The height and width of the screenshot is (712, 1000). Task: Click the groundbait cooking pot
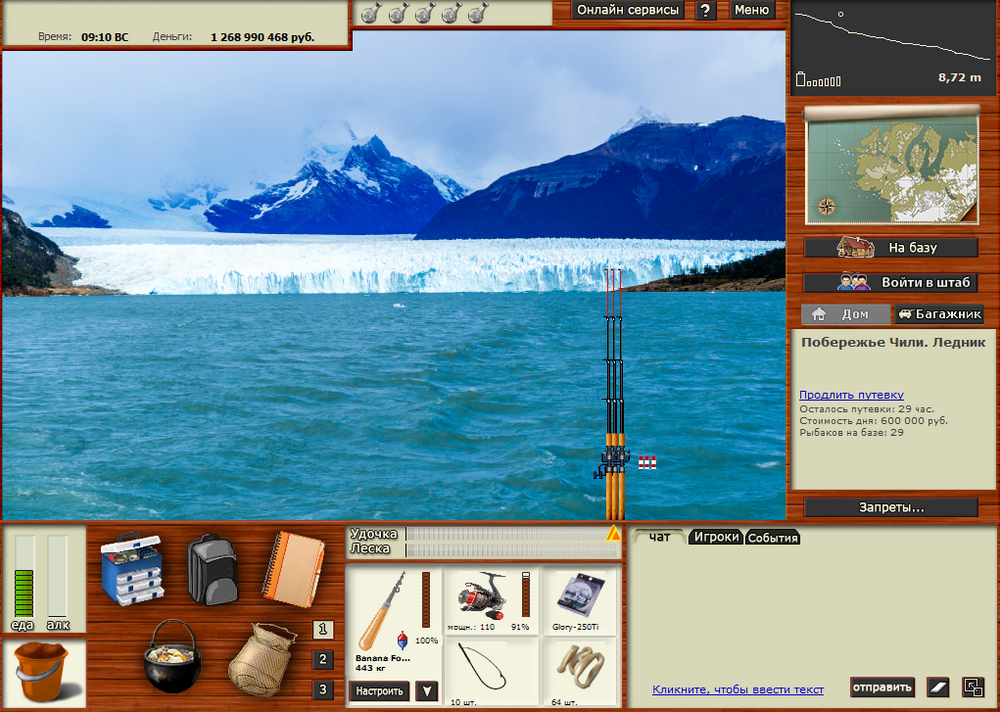click(172, 656)
